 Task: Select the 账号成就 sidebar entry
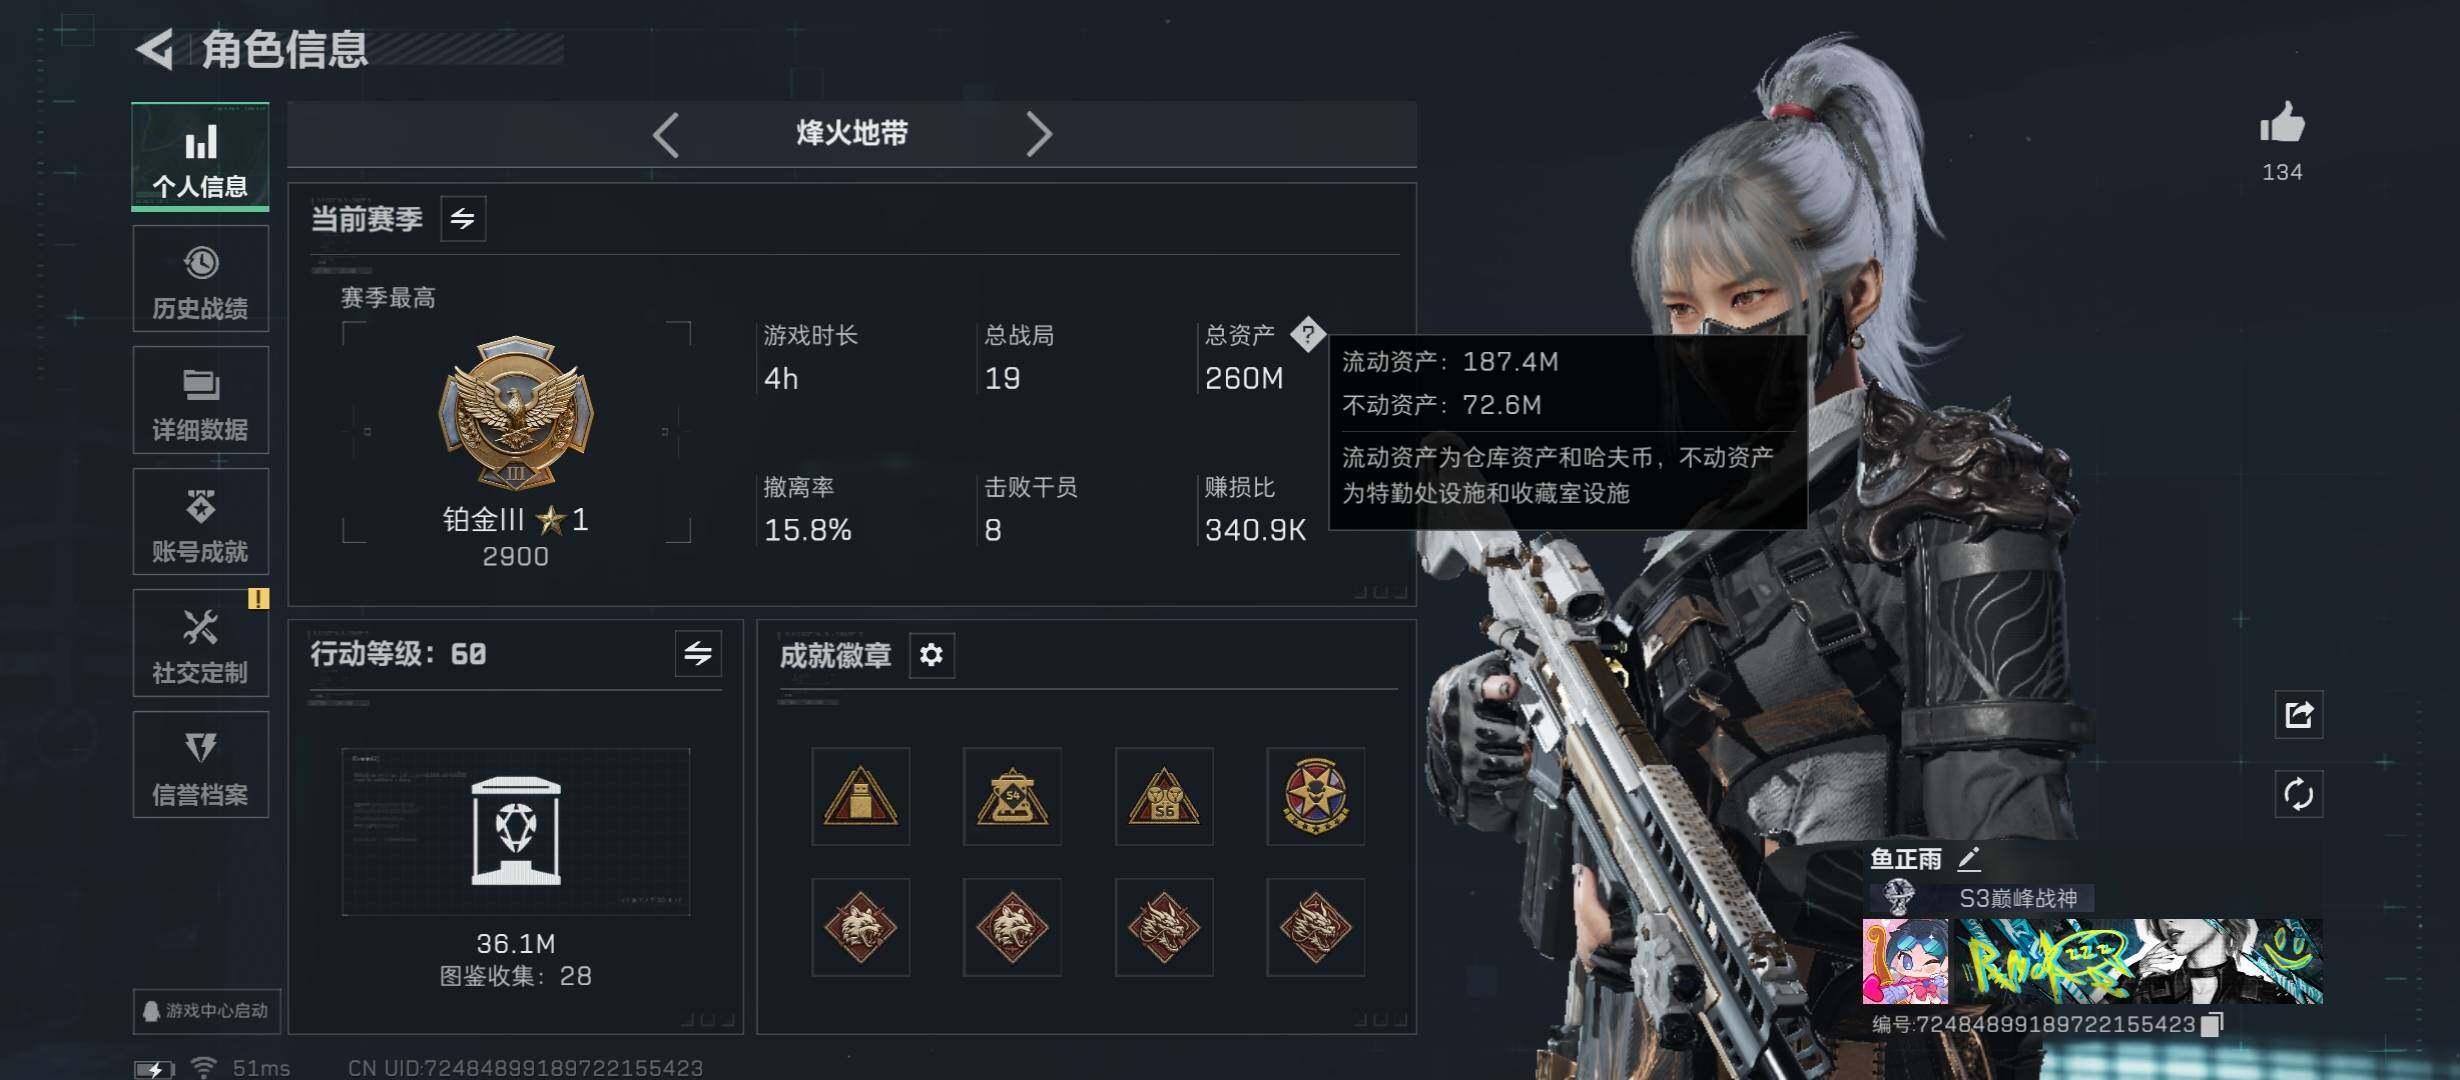pos(200,521)
